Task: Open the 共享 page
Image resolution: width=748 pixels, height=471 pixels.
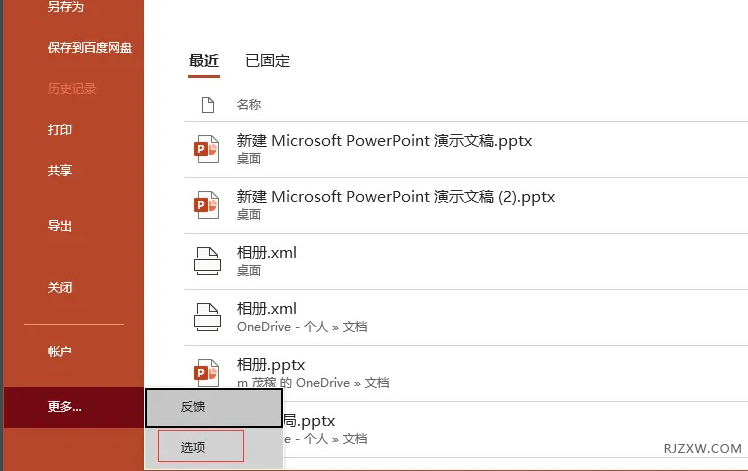Action: (x=60, y=170)
